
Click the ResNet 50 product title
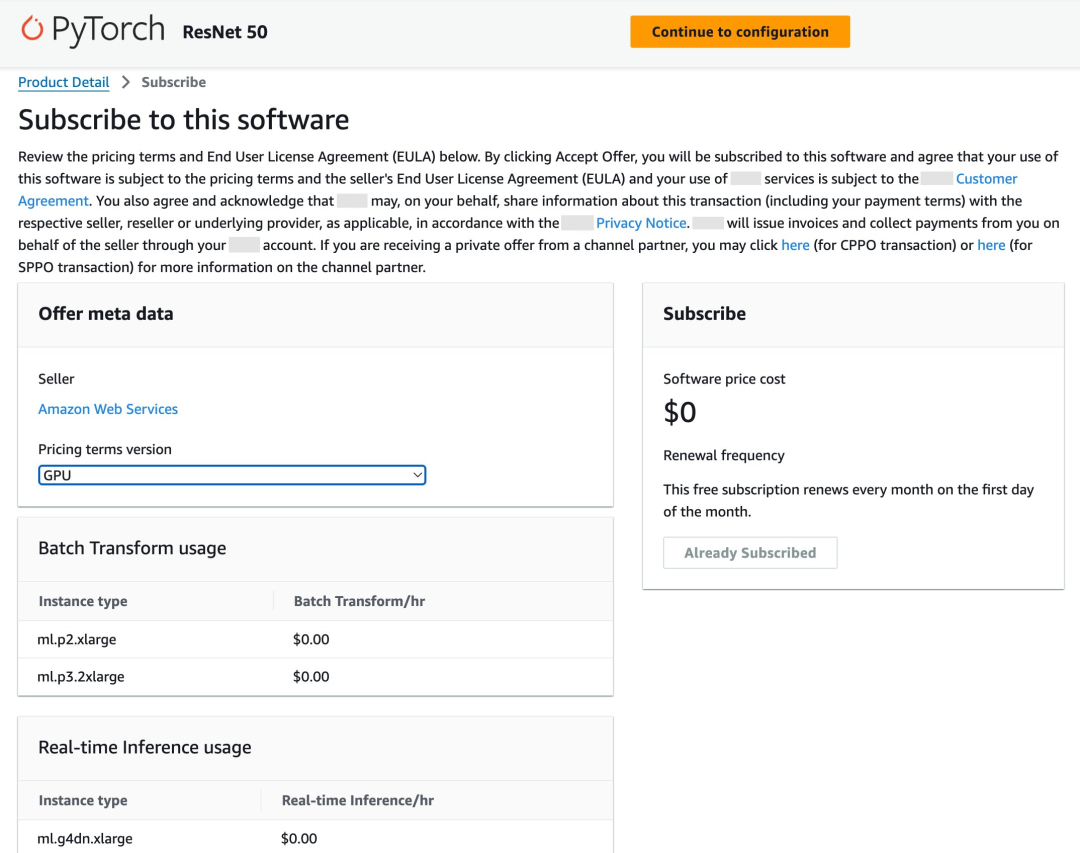[225, 32]
